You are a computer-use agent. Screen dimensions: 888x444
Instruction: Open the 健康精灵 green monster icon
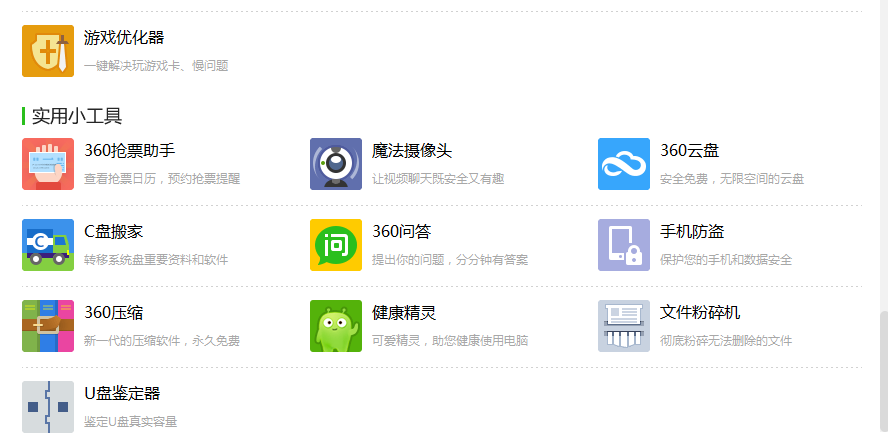(336, 326)
